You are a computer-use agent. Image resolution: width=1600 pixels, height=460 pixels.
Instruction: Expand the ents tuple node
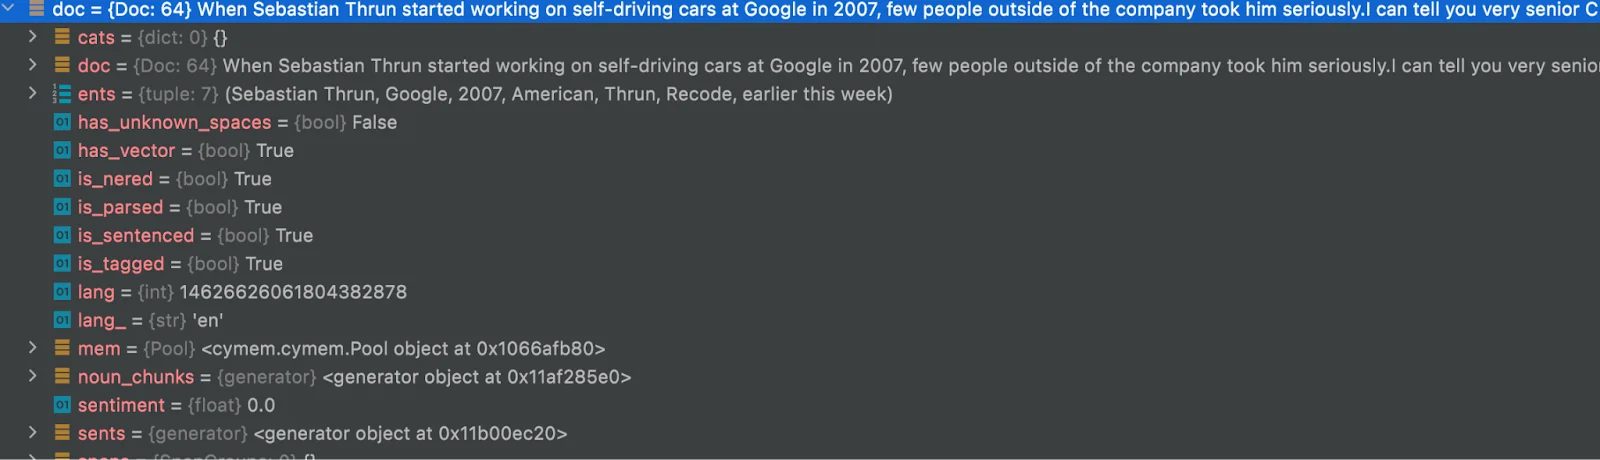33,93
